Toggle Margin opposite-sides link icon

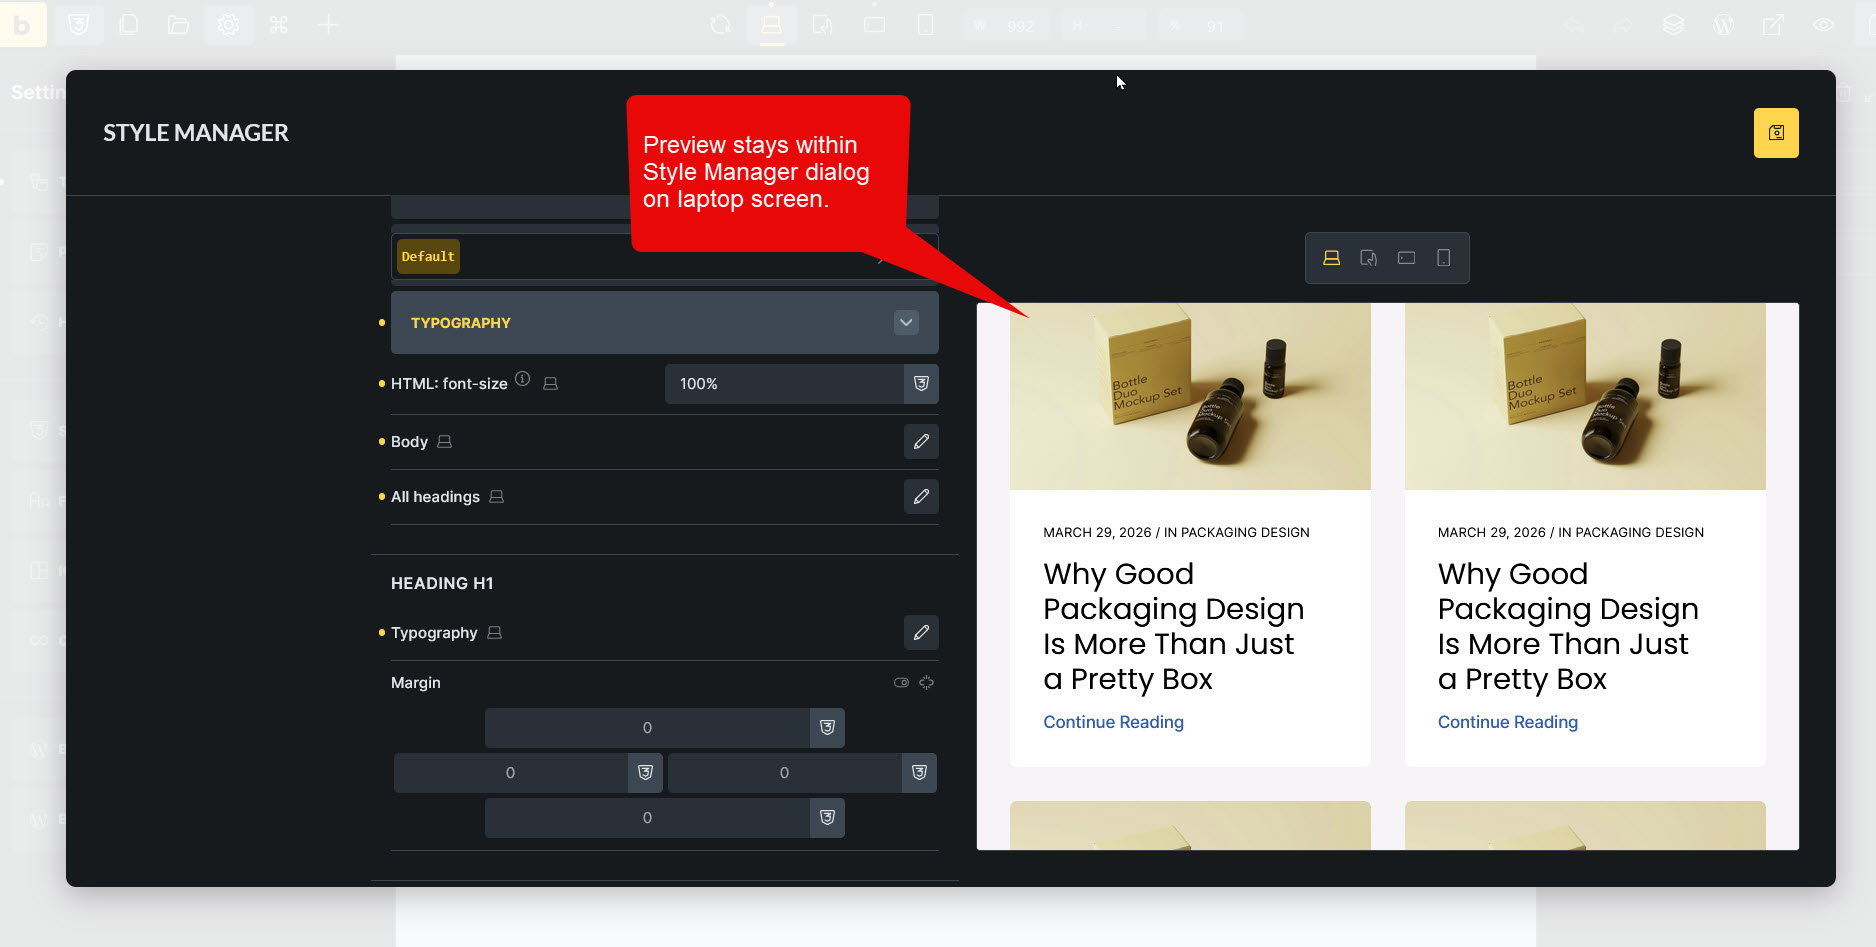[927, 683]
